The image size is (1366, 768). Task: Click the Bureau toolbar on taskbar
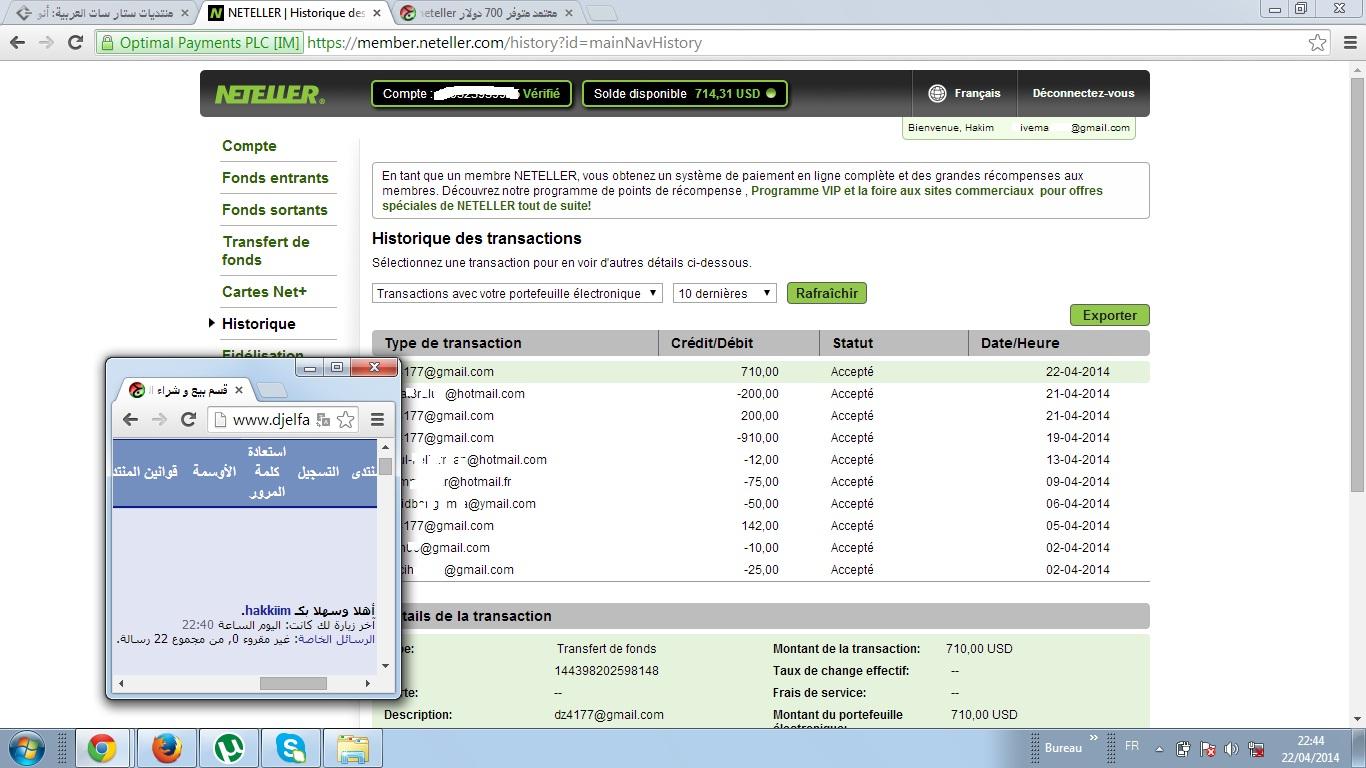pos(1063,748)
